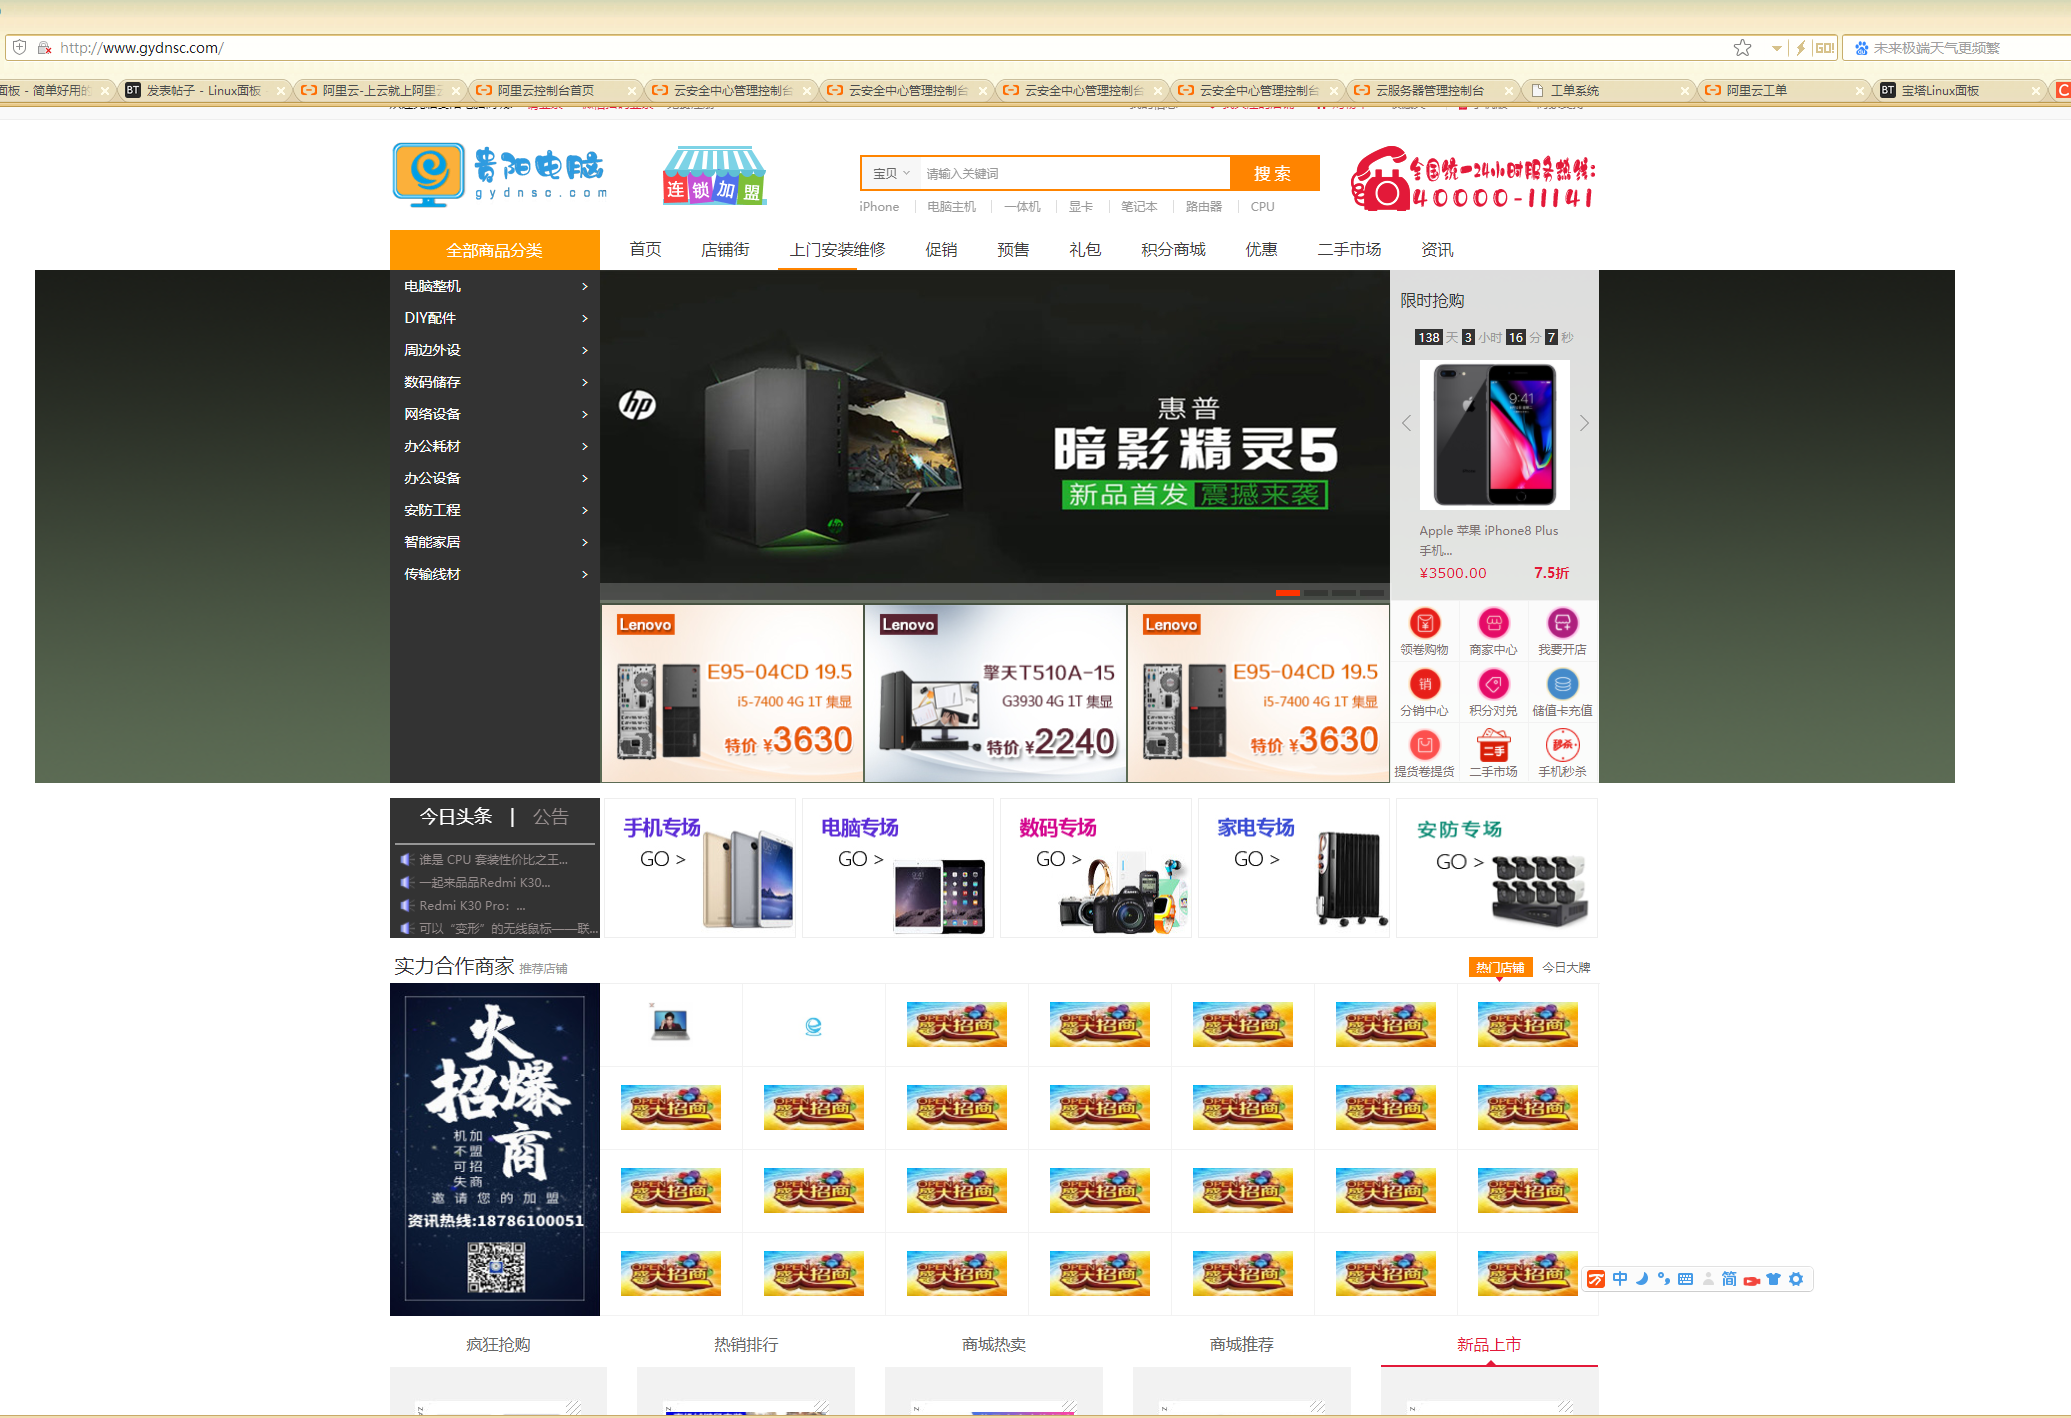Viewport: 2071px width, 1418px height.
Task: Click the 传输线材 category row
Action: (x=495, y=574)
